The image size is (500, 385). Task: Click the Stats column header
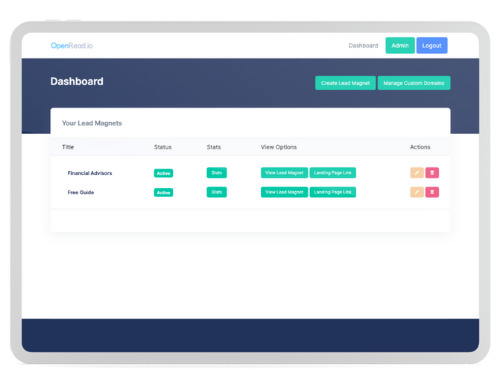[214, 147]
